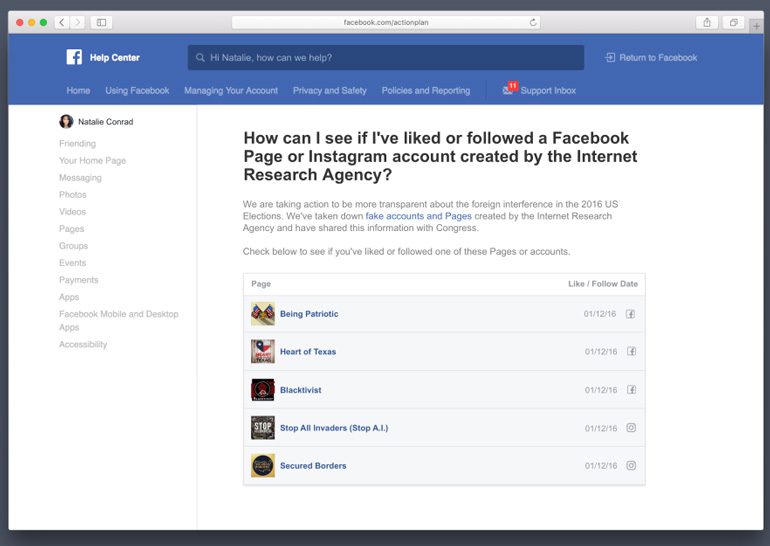Image resolution: width=770 pixels, height=546 pixels.
Task: Open the Policies and Reporting menu
Action: pyautogui.click(x=426, y=90)
